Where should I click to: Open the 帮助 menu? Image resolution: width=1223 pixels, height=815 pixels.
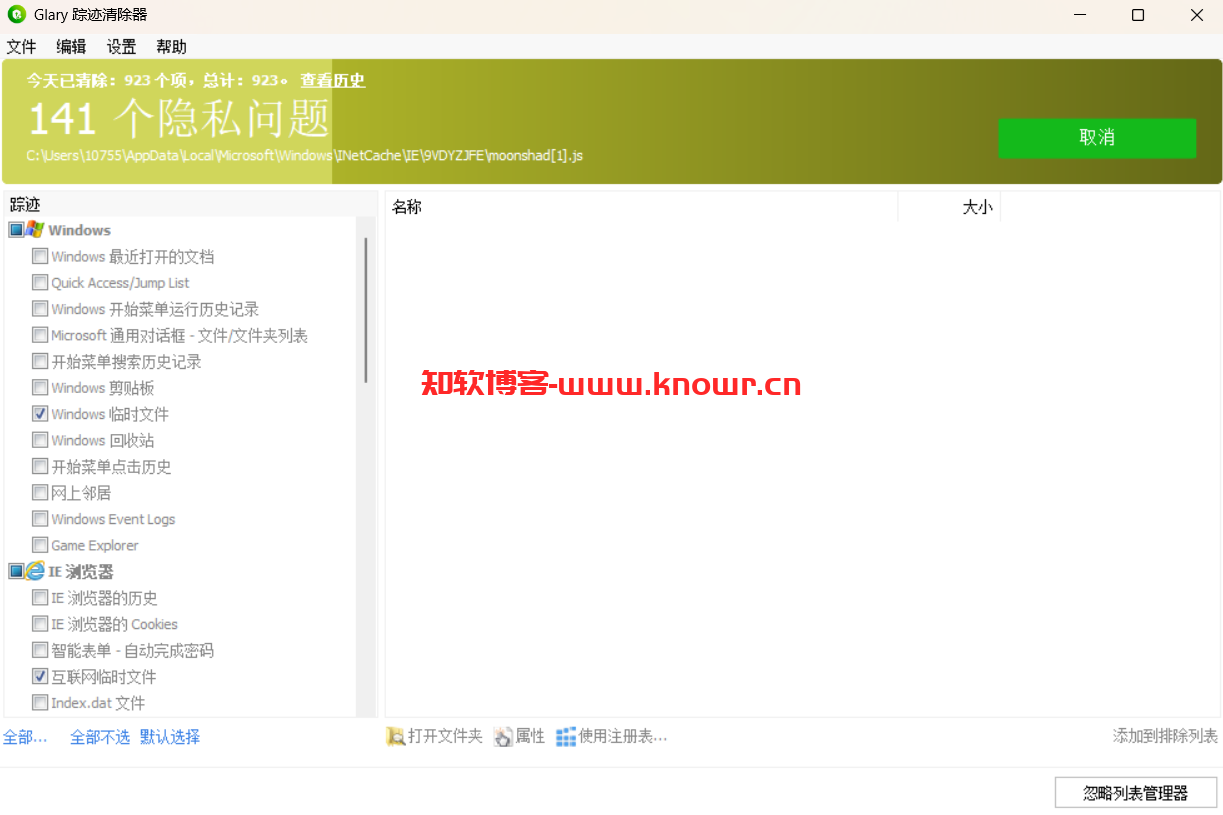(x=171, y=47)
